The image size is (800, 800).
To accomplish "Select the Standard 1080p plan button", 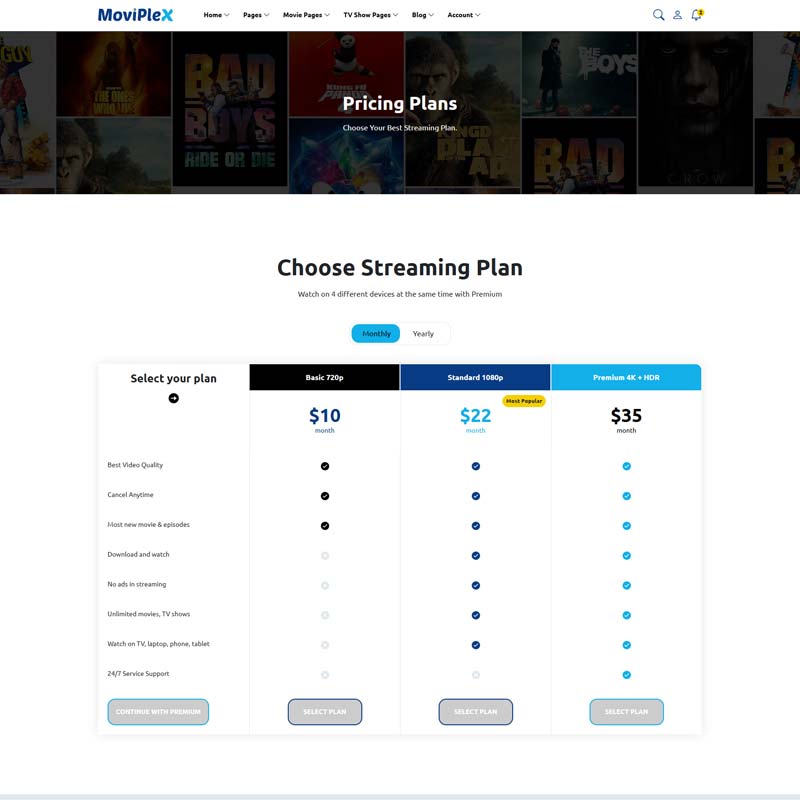I will click(475, 712).
